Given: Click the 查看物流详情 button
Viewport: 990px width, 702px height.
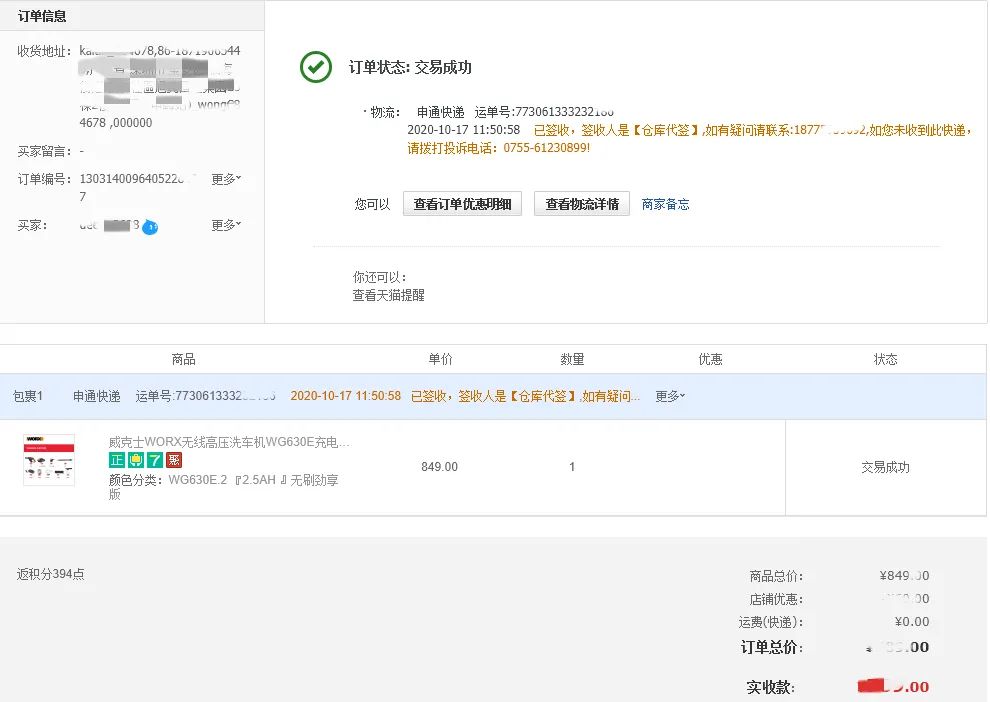Looking at the screenshot, I should [581, 203].
